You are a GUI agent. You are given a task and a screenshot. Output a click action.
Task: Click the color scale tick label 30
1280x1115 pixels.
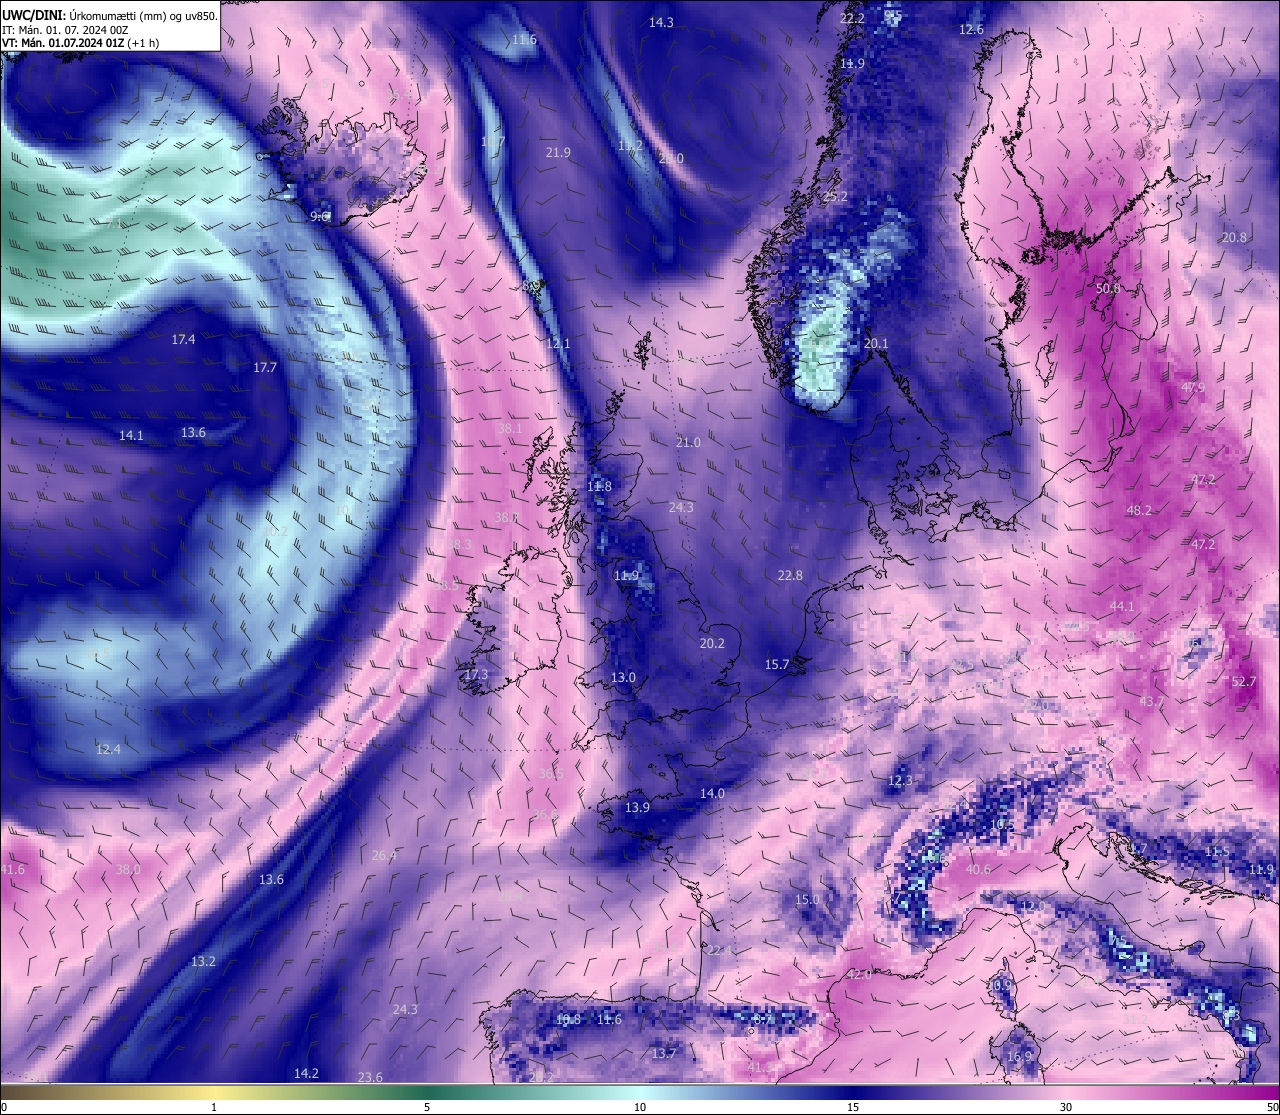pyautogui.click(x=1066, y=1107)
